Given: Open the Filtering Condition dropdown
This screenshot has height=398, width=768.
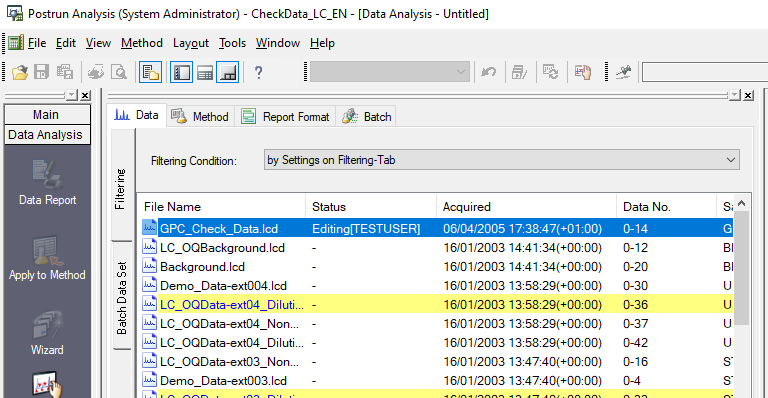Looking at the screenshot, I should (x=502, y=160).
